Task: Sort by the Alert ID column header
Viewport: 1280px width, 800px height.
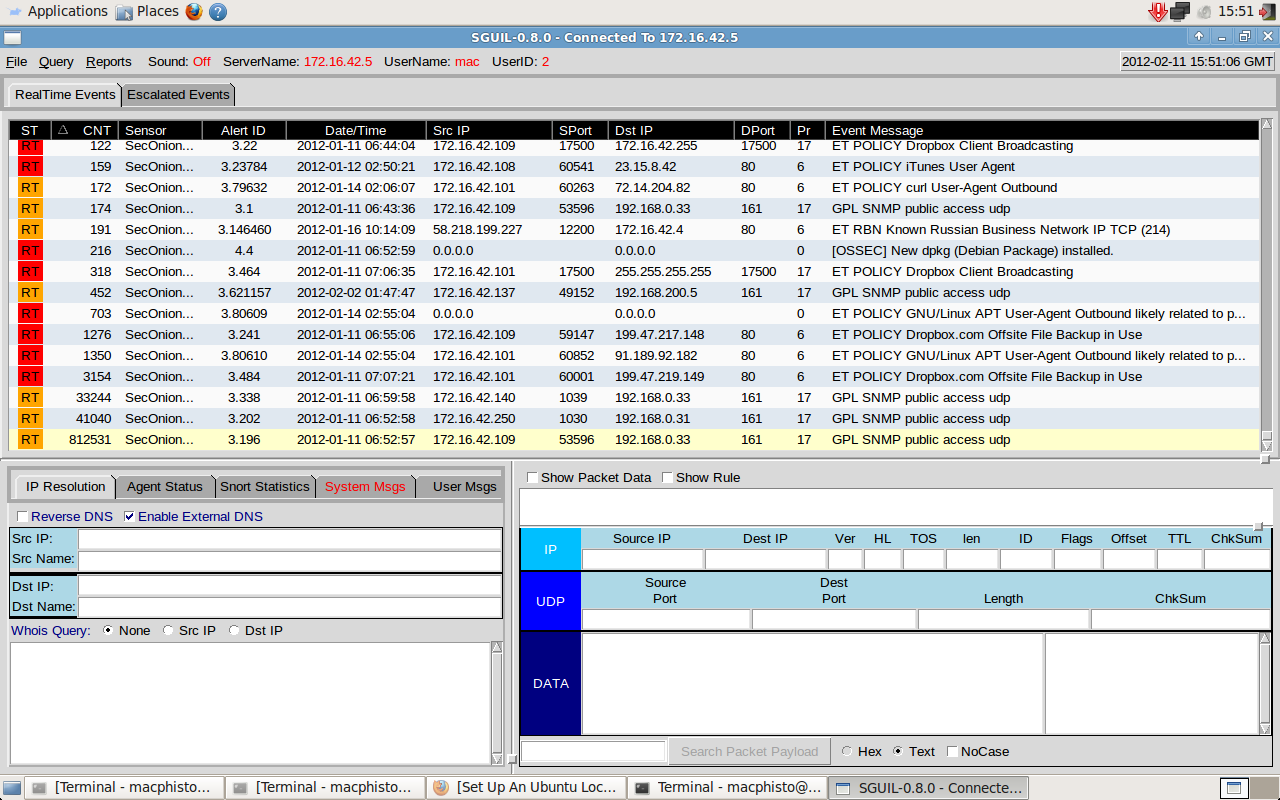Action: 243,131
